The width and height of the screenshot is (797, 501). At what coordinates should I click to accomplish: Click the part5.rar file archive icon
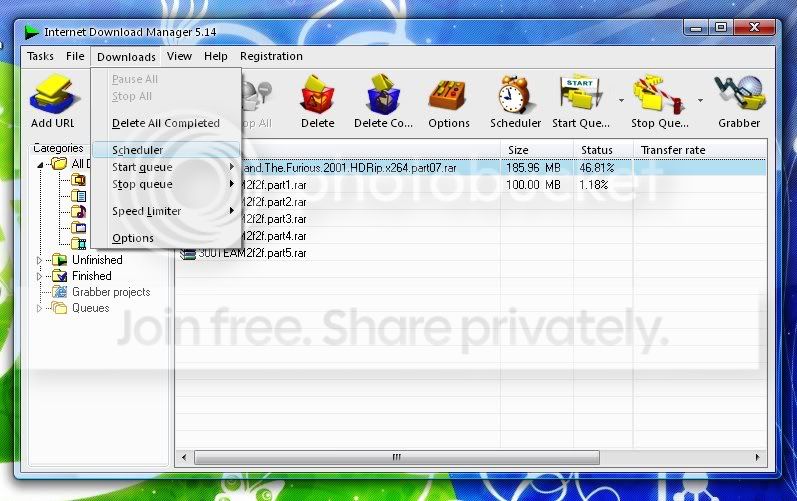[188, 254]
